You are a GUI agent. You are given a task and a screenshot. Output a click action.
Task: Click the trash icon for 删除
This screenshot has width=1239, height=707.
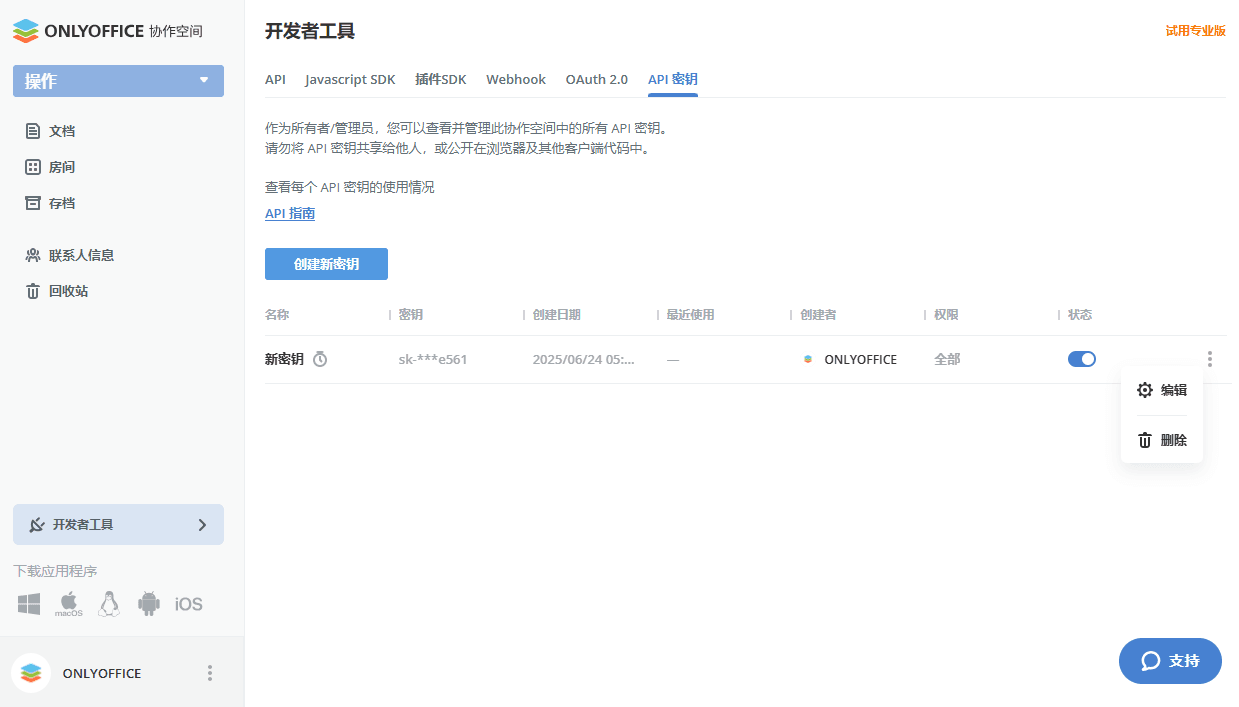tap(1145, 440)
